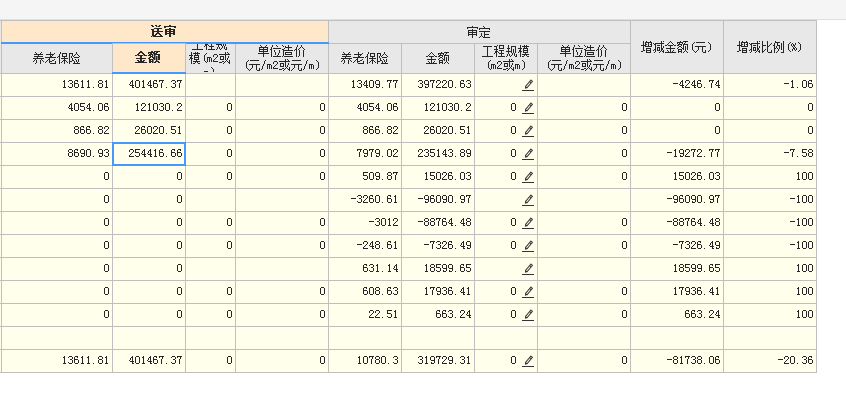Click pencil icon in 15026.03 row
This screenshot has width=846, height=399.
528,177
